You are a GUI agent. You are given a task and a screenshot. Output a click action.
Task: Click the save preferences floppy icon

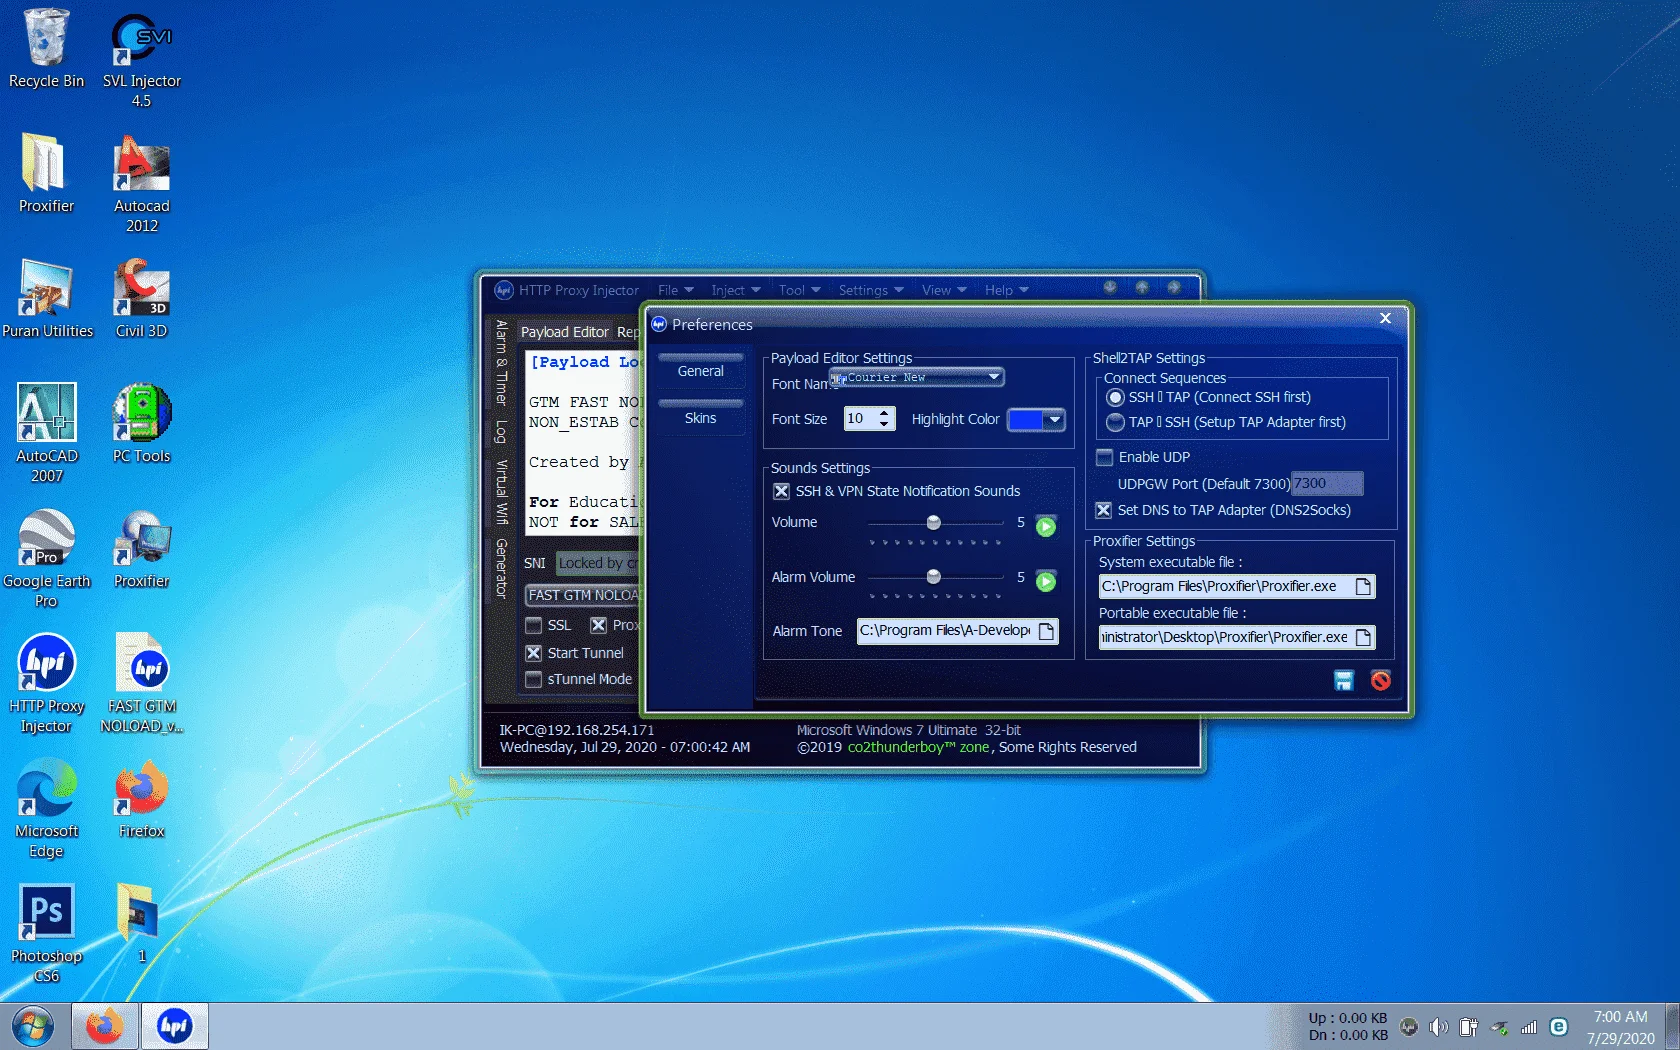point(1344,681)
